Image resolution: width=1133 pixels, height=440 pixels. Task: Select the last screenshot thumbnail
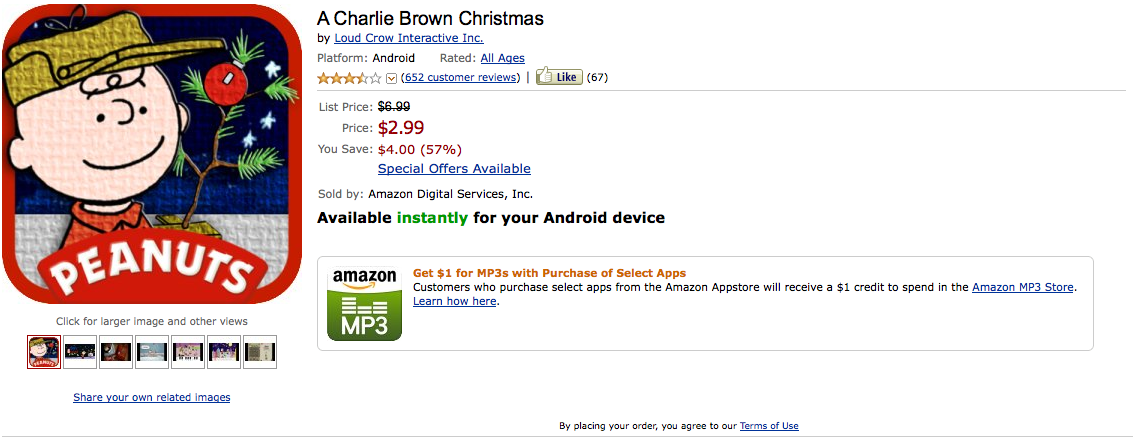[x=260, y=352]
